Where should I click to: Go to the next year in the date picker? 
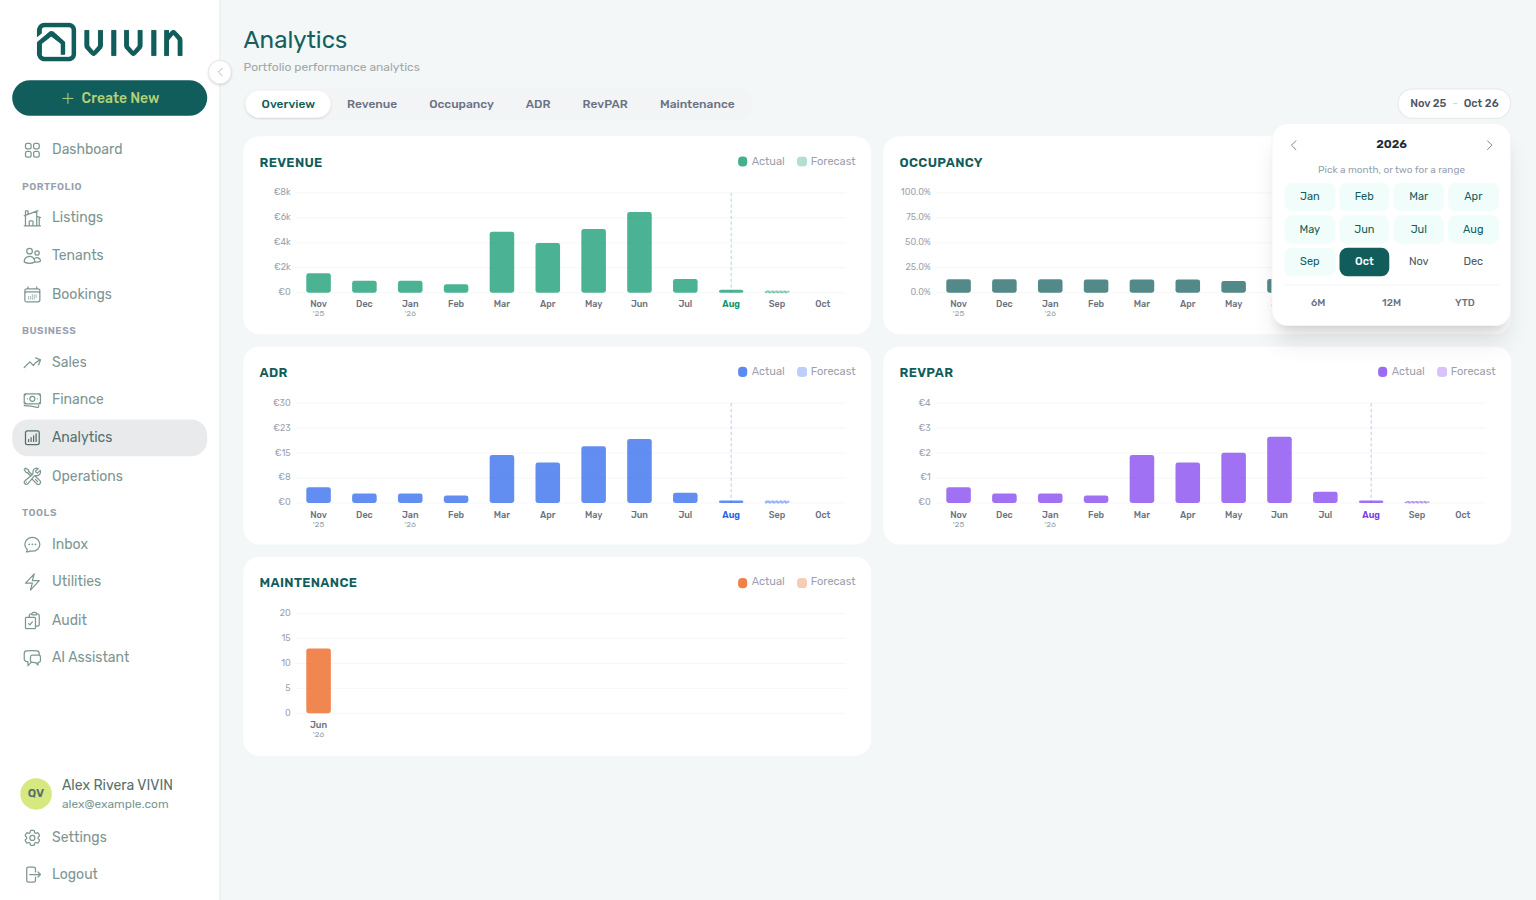(1489, 145)
